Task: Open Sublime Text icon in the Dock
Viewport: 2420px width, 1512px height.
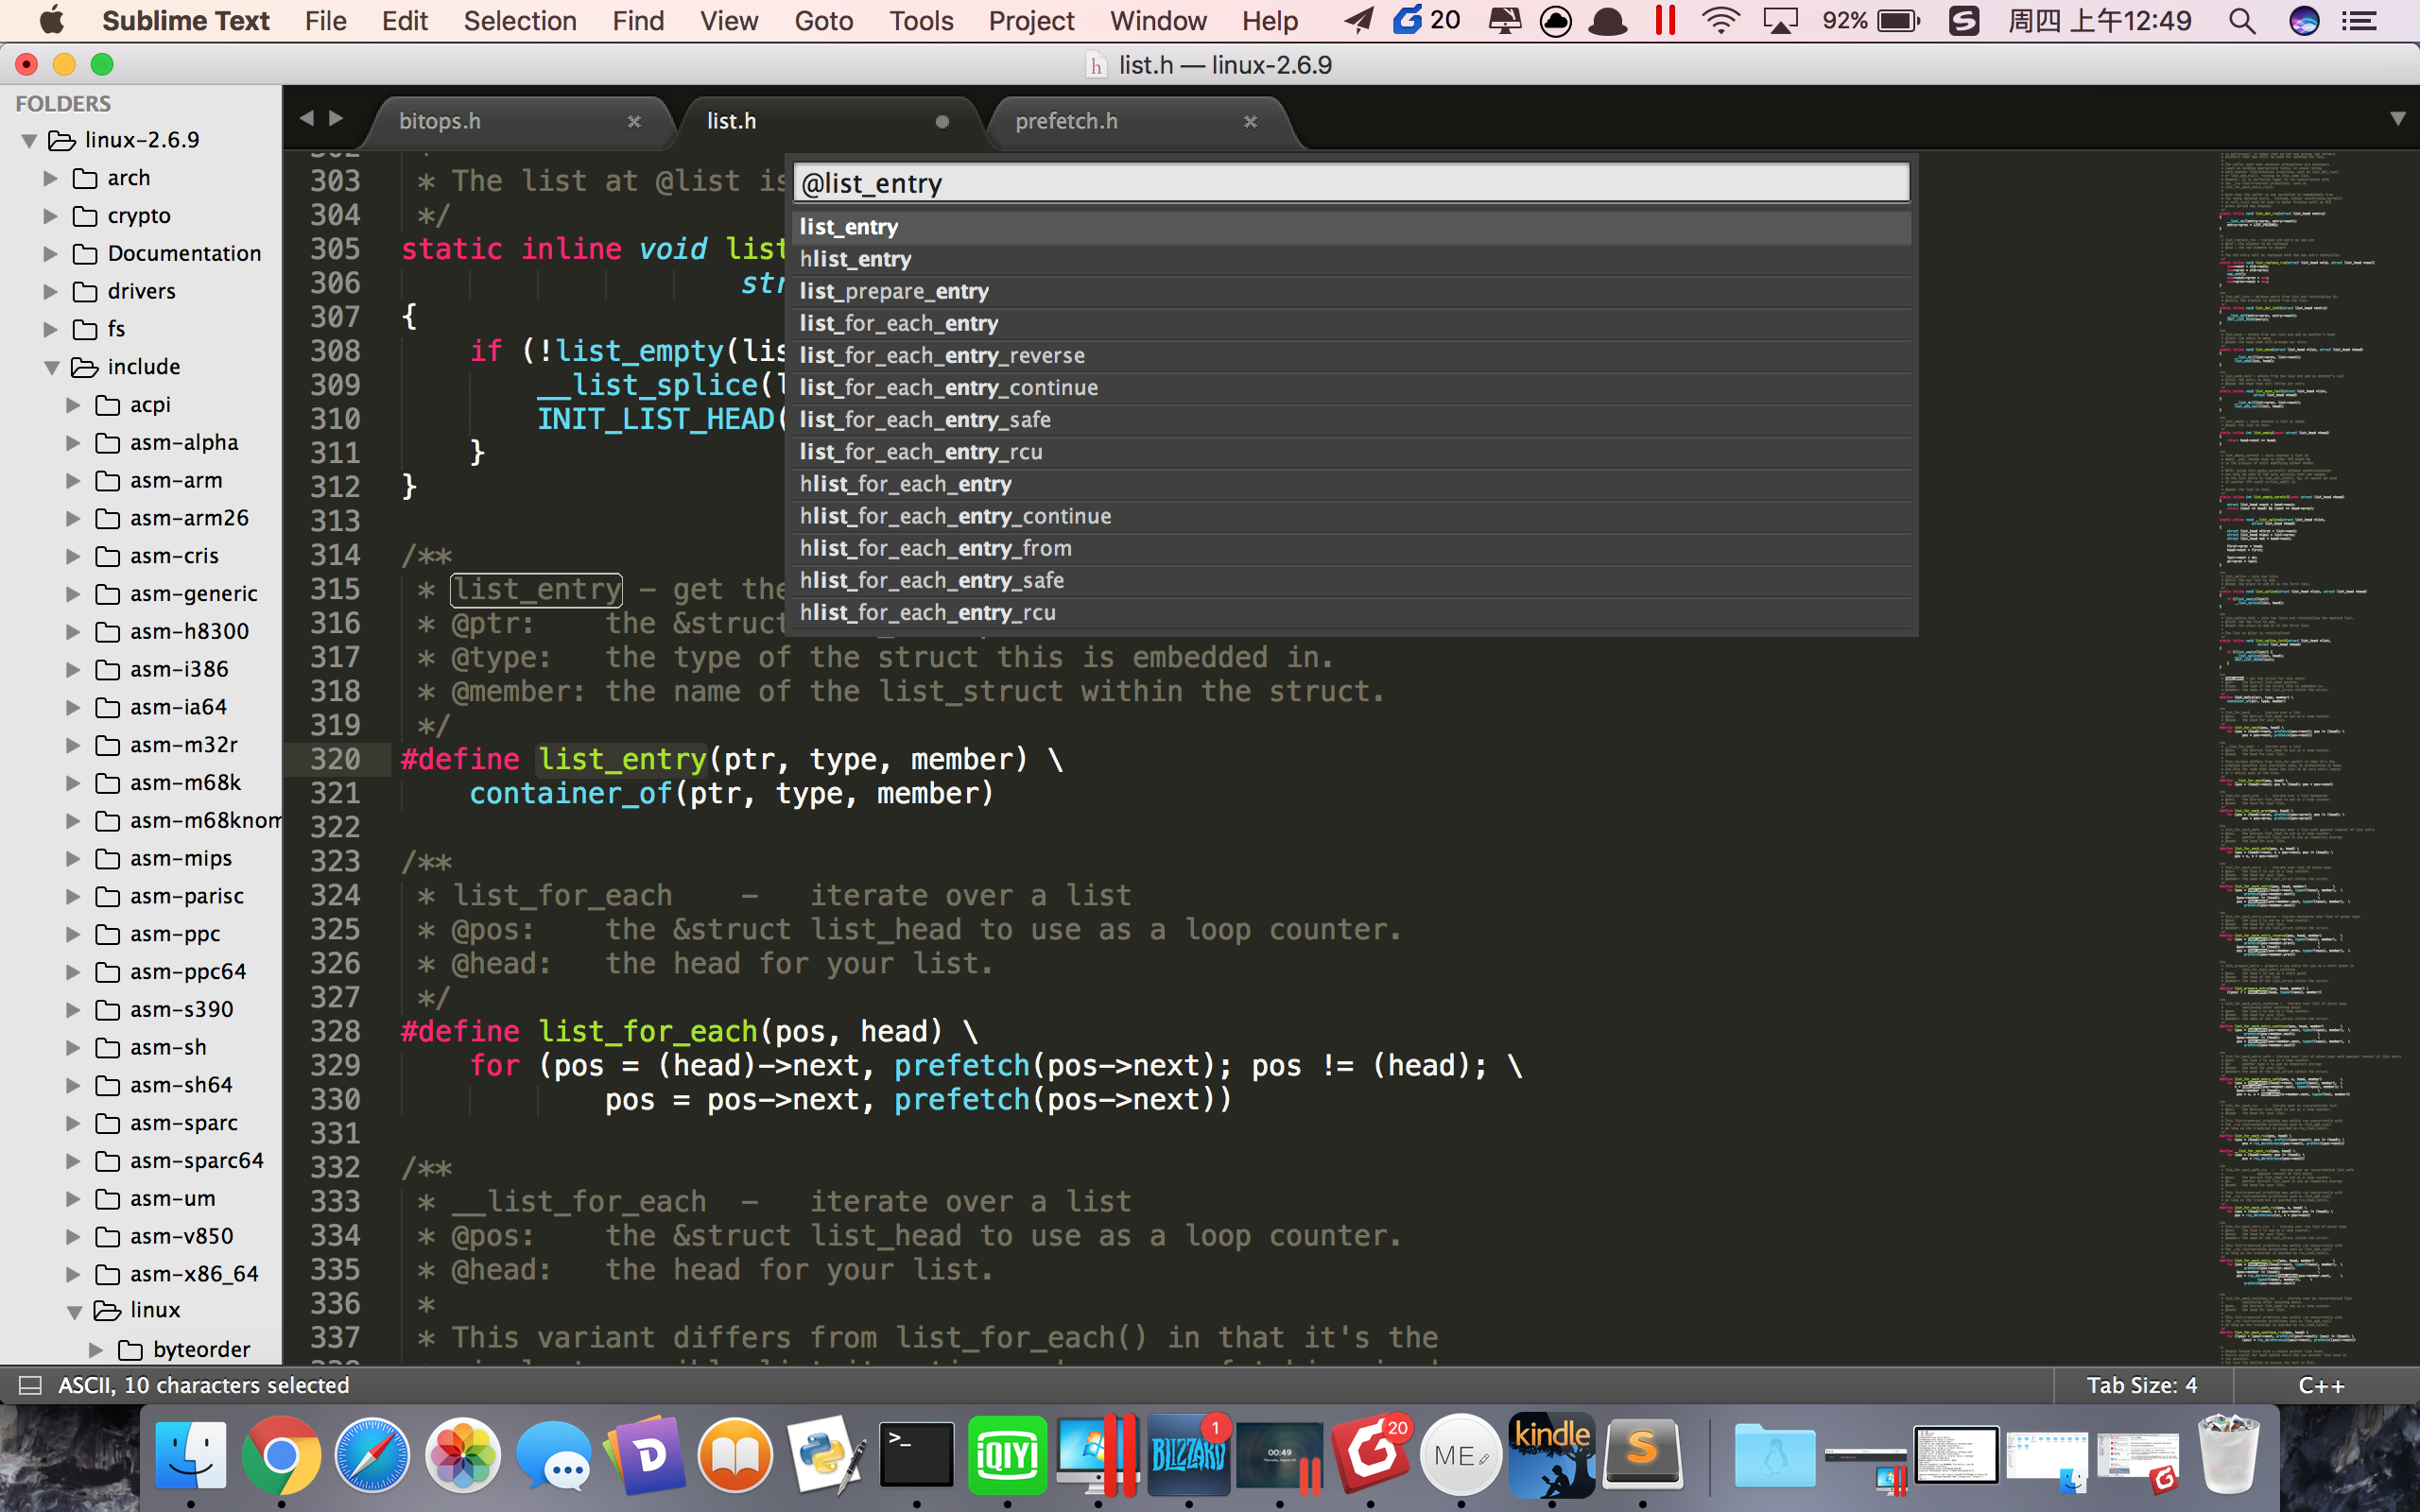Action: click(x=1642, y=1454)
